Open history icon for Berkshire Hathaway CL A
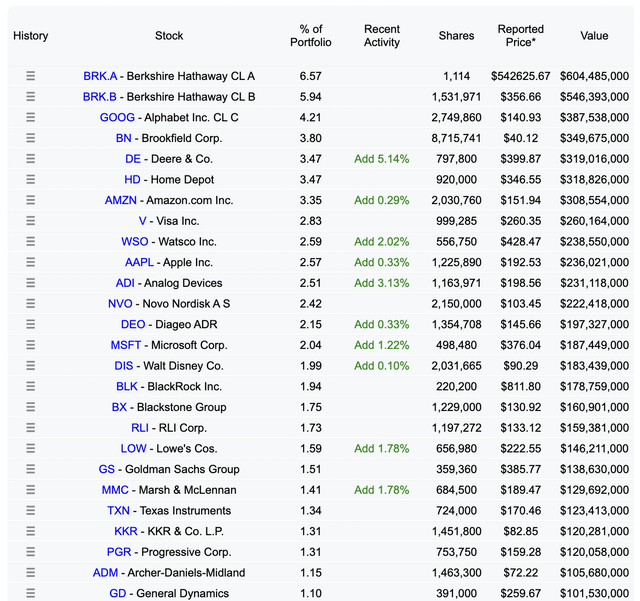 pyautogui.click(x=31, y=76)
